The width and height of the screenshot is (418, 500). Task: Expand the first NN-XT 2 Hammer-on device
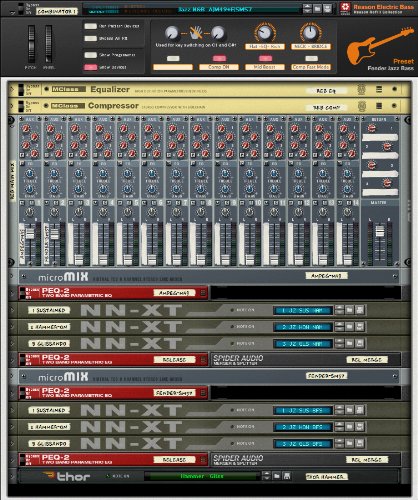(x=12, y=327)
